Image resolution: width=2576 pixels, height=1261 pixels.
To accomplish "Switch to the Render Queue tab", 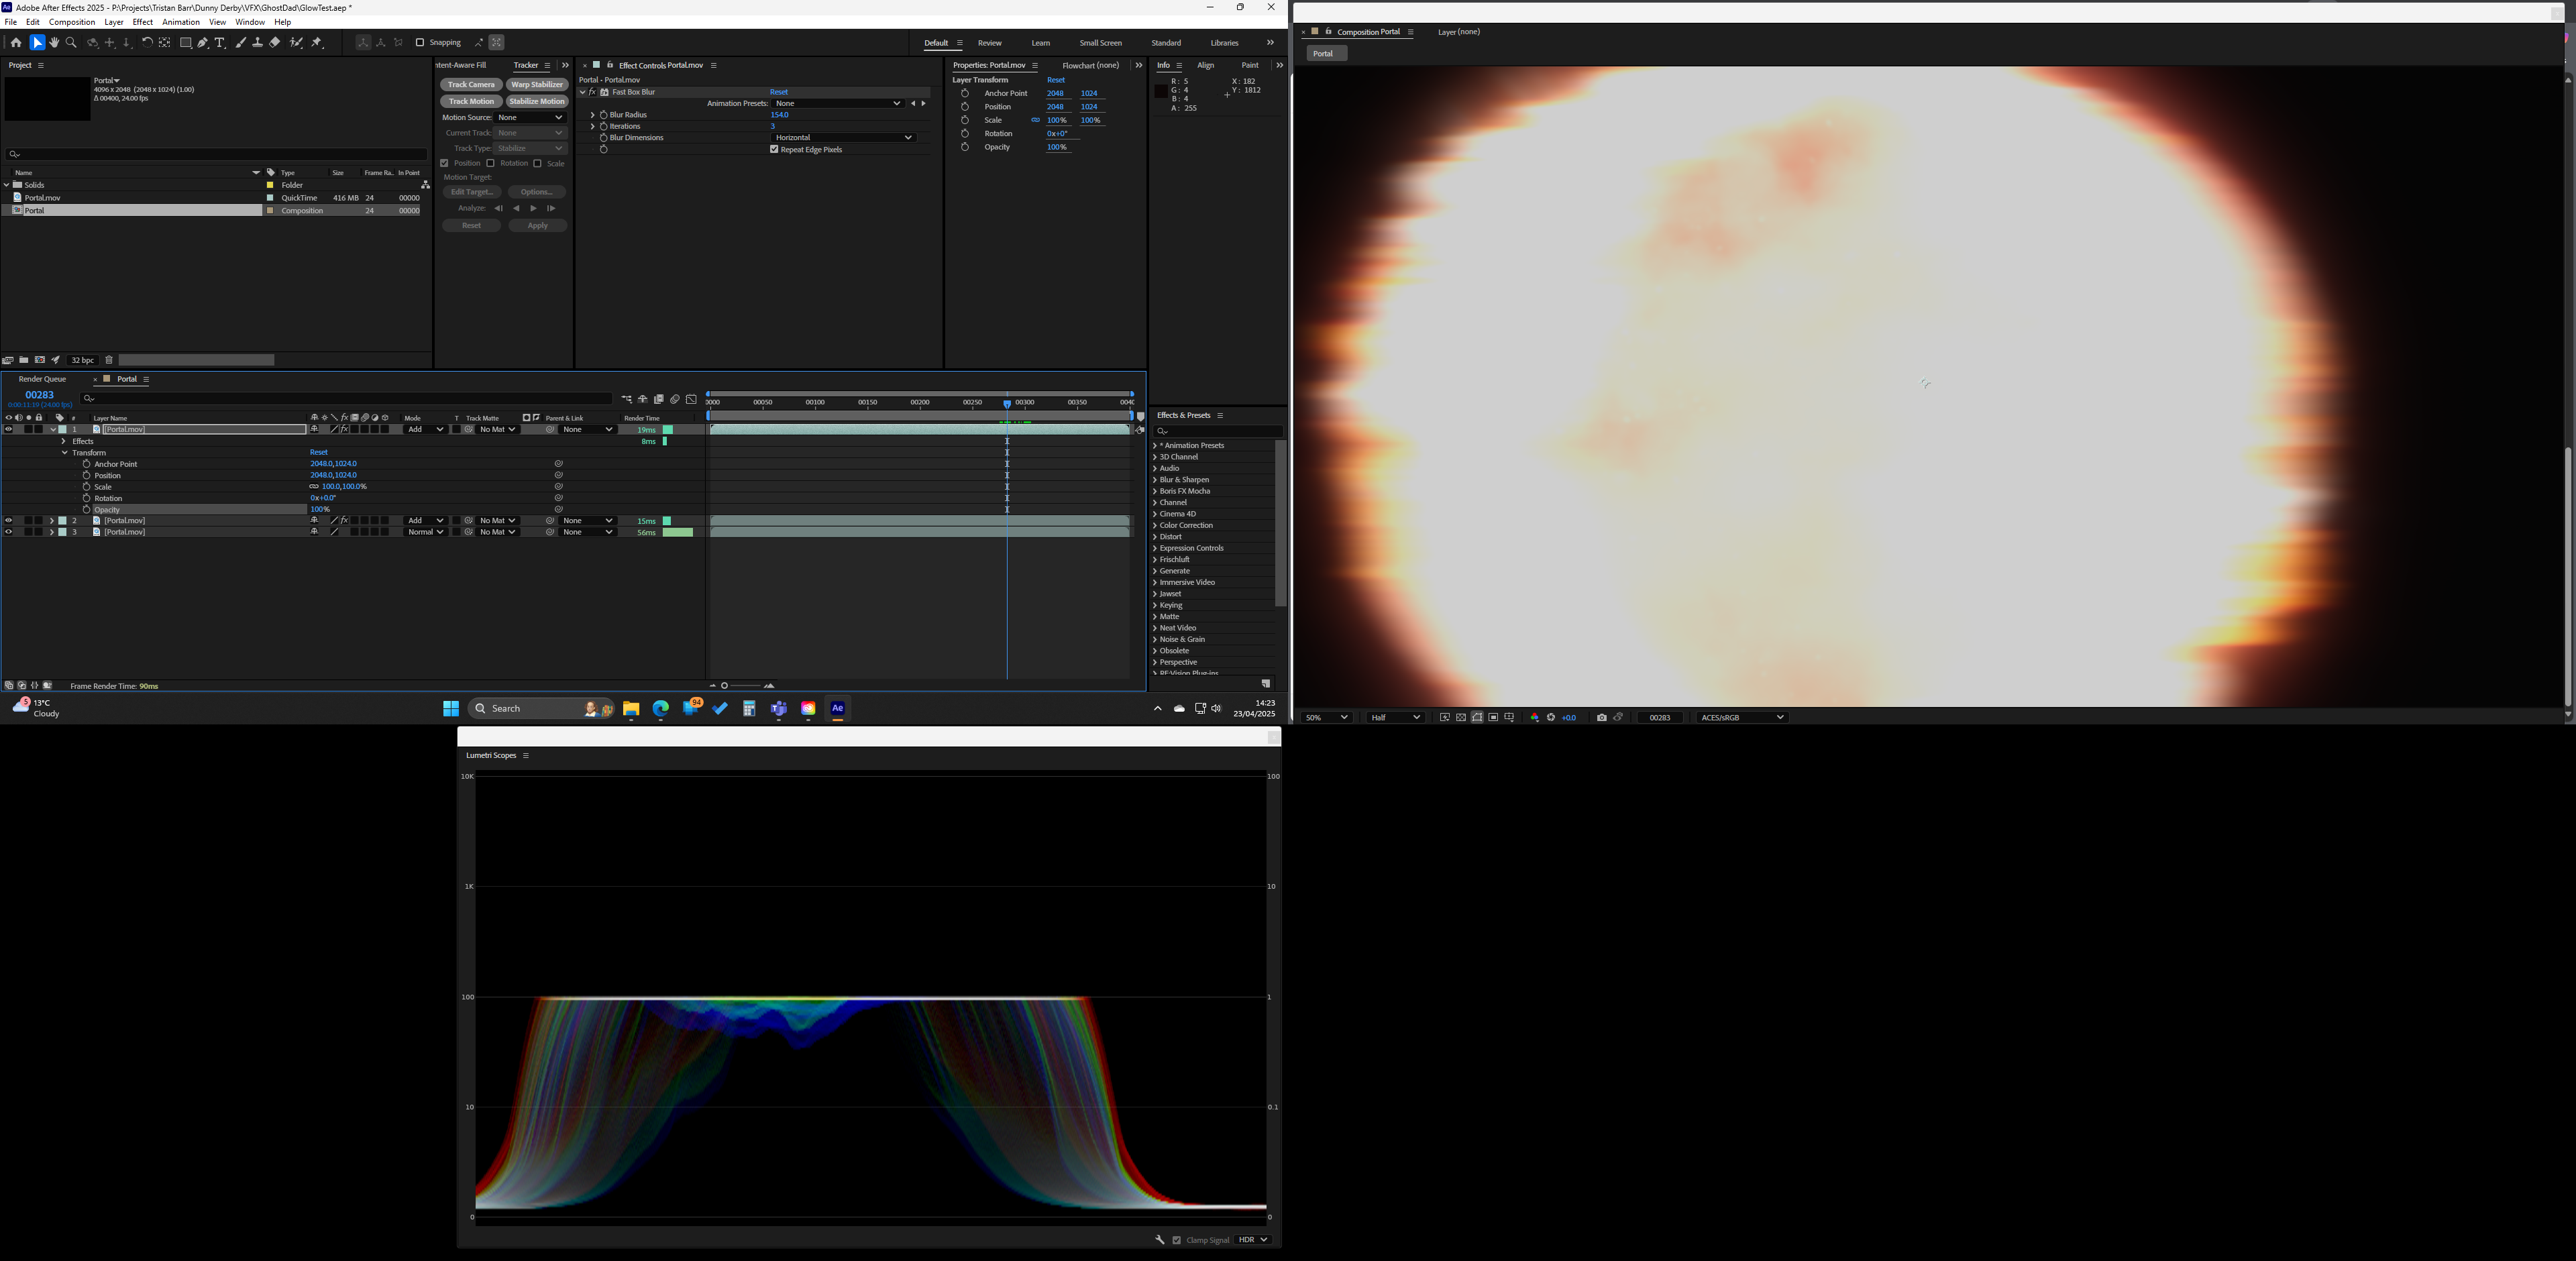I will click(x=42, y=378).
